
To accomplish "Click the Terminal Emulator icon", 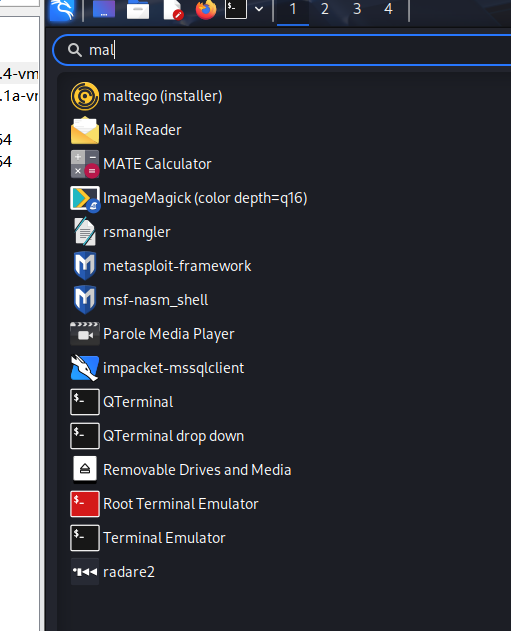I will (85, 538).
